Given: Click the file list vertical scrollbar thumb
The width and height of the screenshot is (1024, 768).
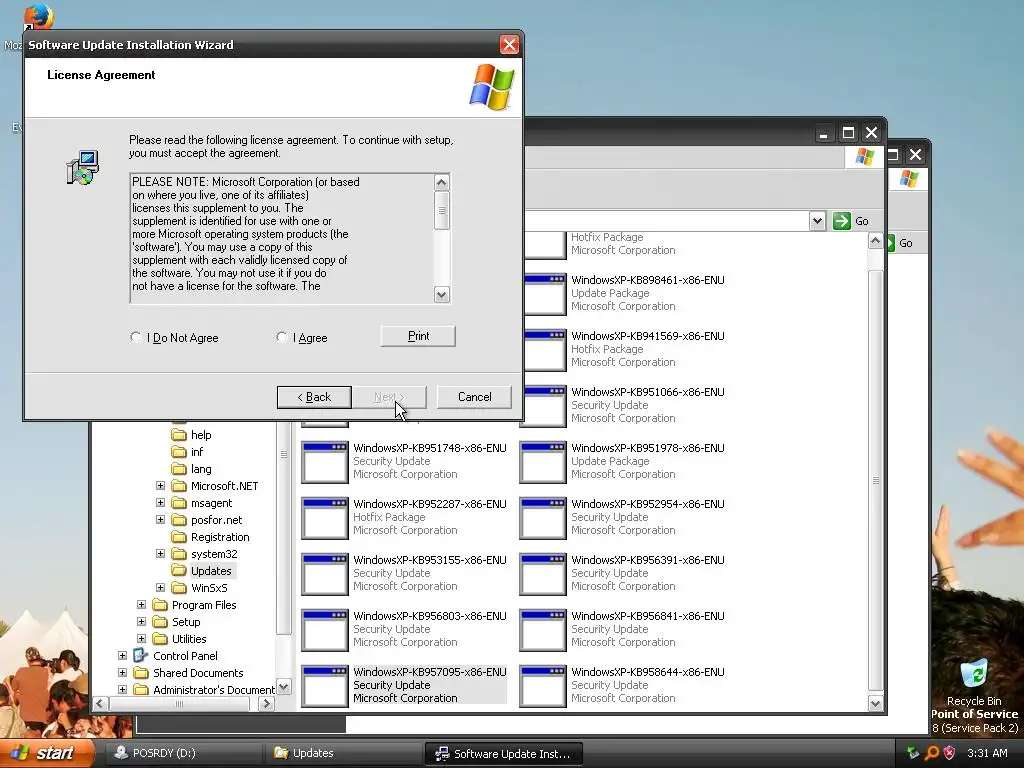Looking at the screenshot, I should pyautogui.click(x=875, y=480).
